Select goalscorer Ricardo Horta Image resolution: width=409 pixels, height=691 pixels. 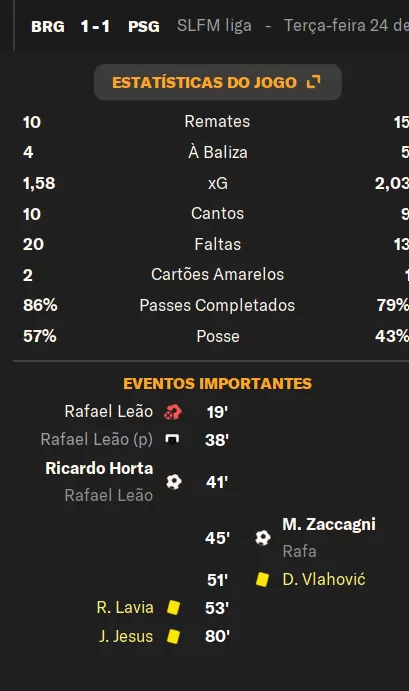99,468
